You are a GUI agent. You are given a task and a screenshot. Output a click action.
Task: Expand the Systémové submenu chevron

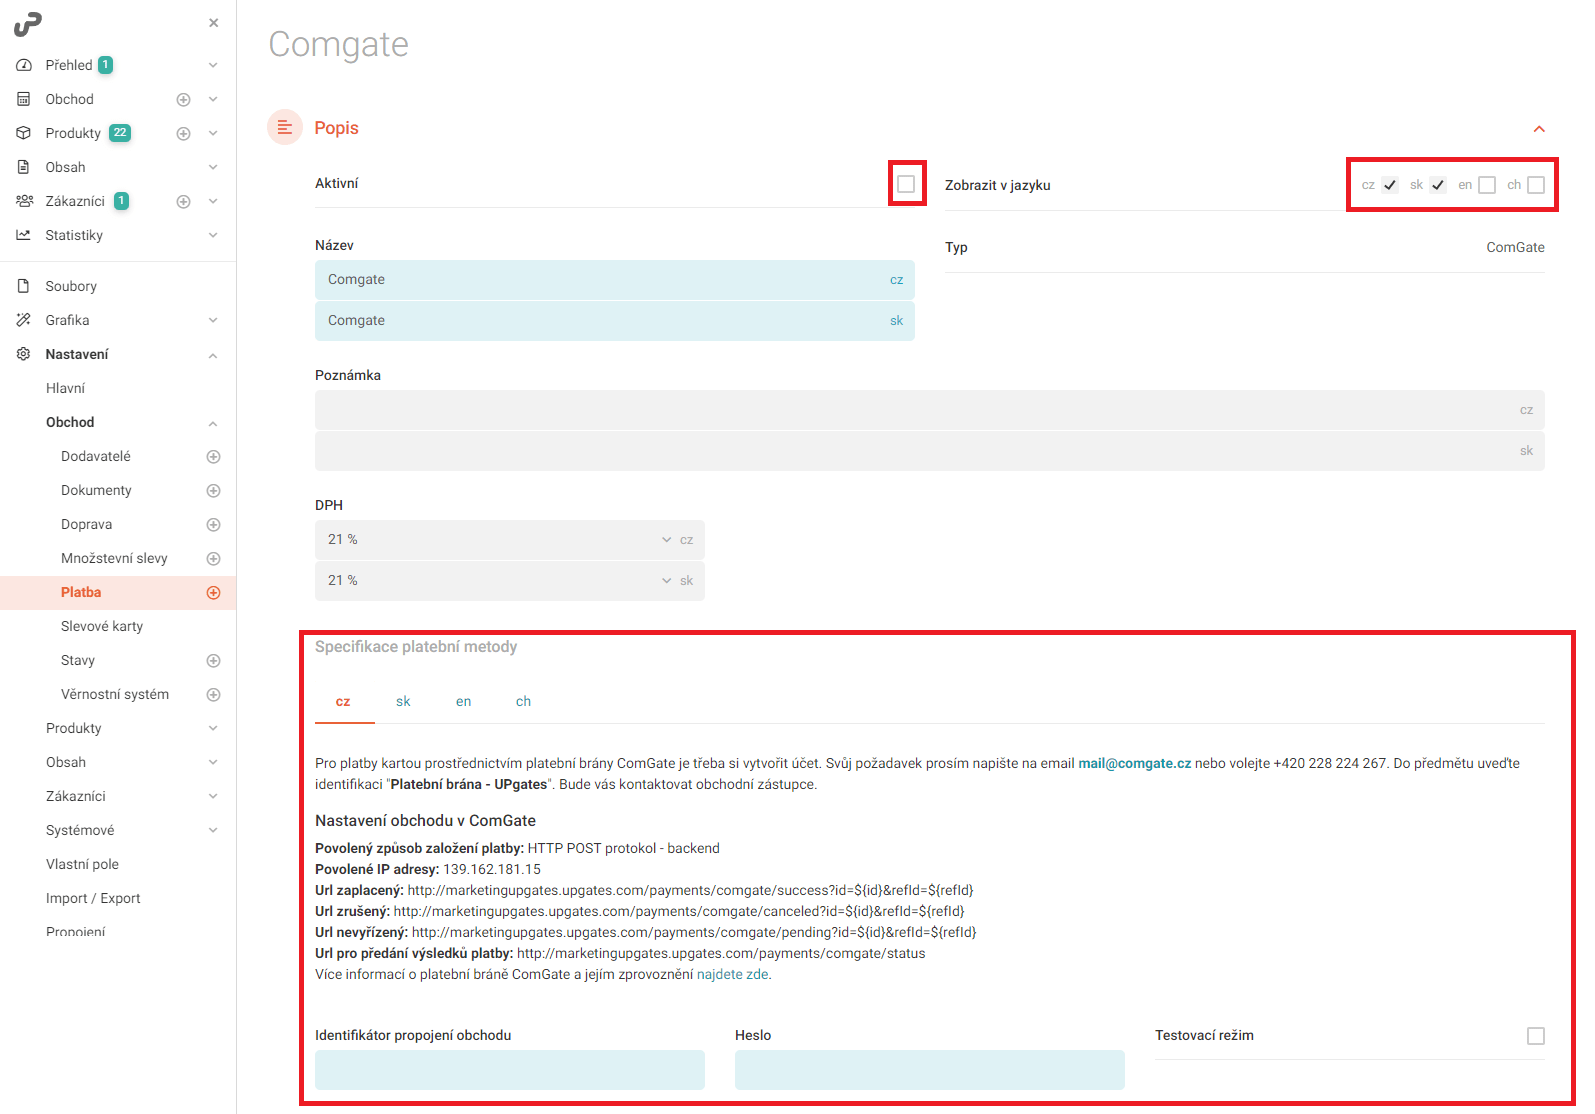(x=213, y=830)
